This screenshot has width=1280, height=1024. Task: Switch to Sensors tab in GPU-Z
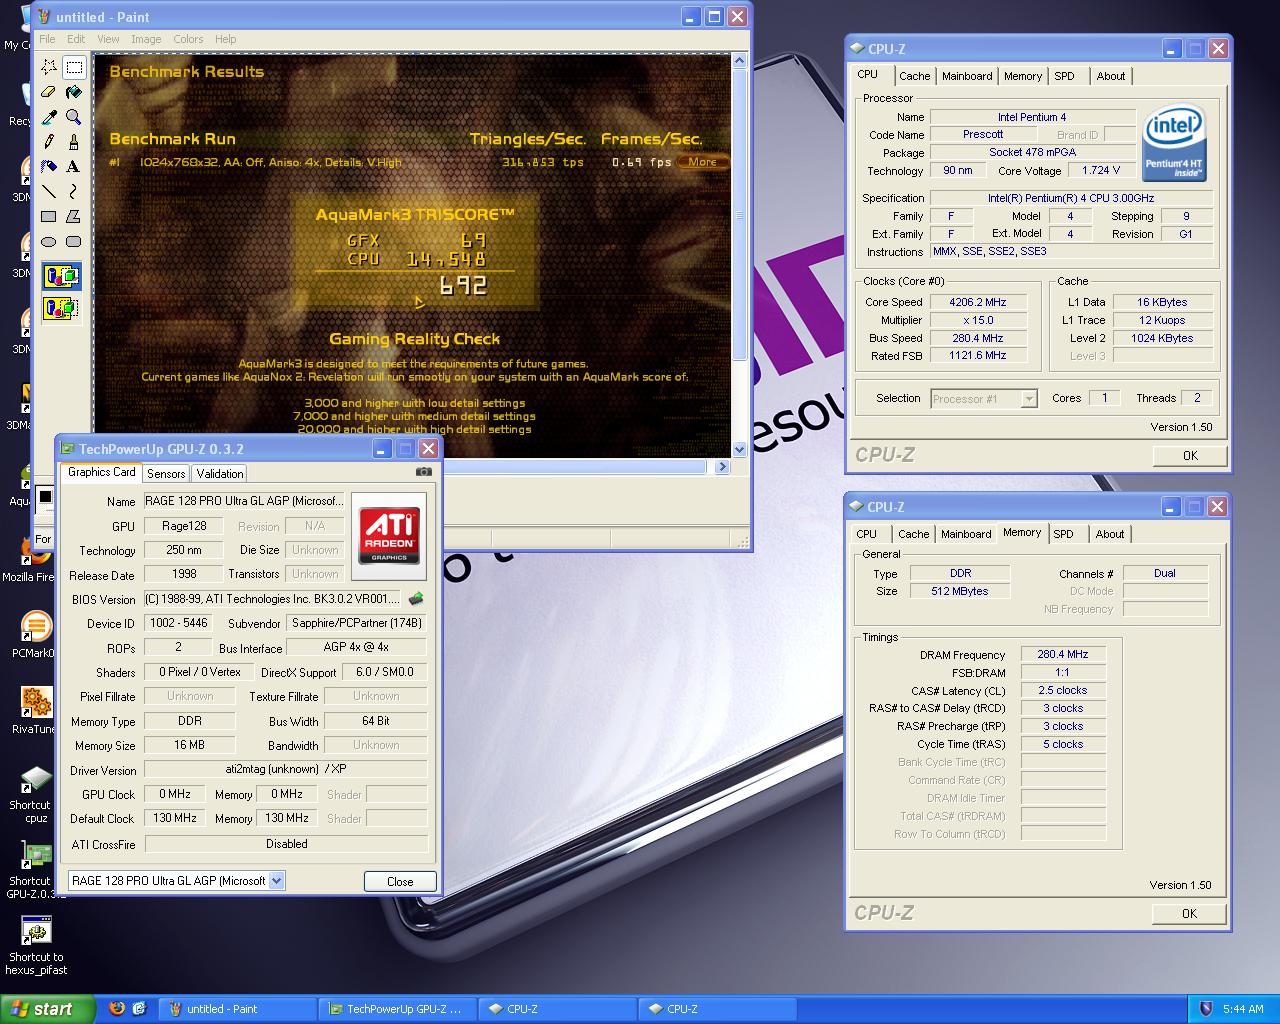pyautogui.click(x=166, y=474)
